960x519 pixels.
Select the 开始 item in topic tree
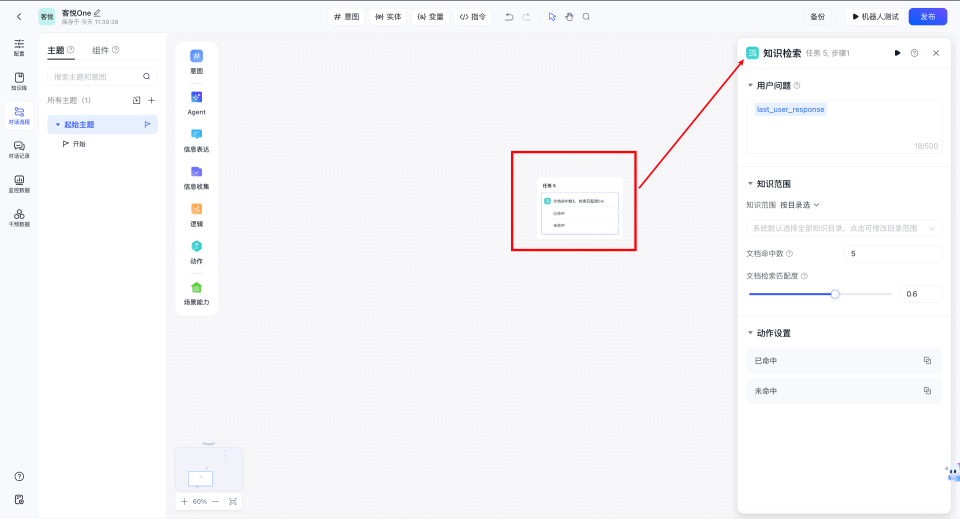79,144
